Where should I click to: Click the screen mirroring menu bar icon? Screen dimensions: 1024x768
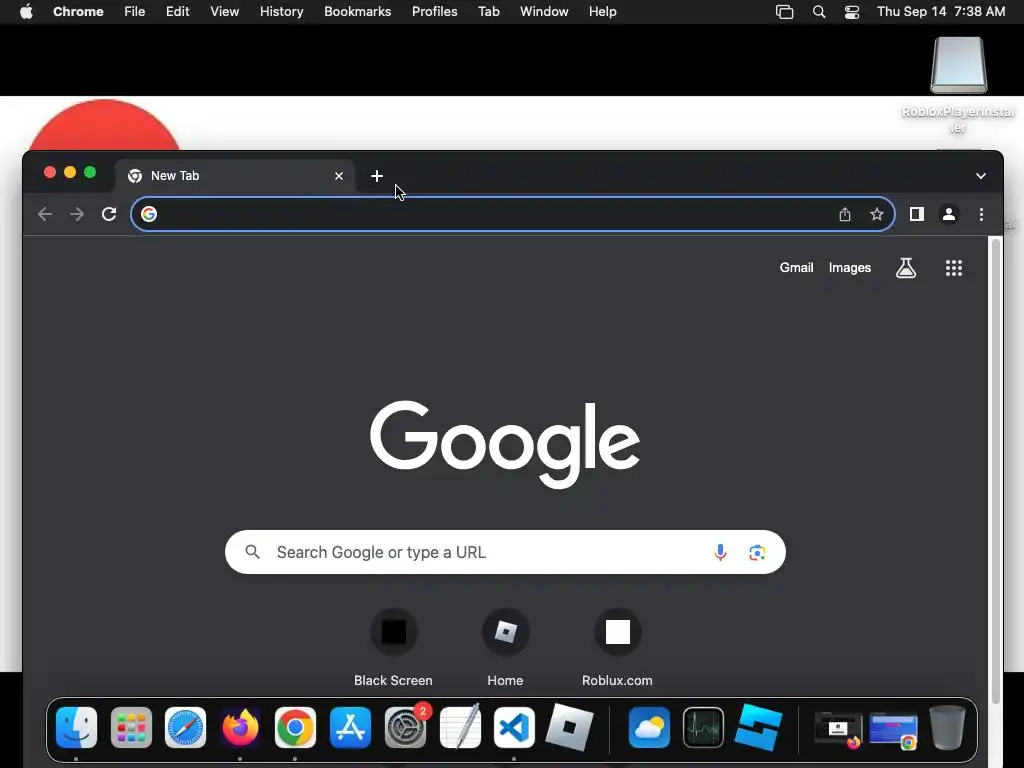coord(784,12)
